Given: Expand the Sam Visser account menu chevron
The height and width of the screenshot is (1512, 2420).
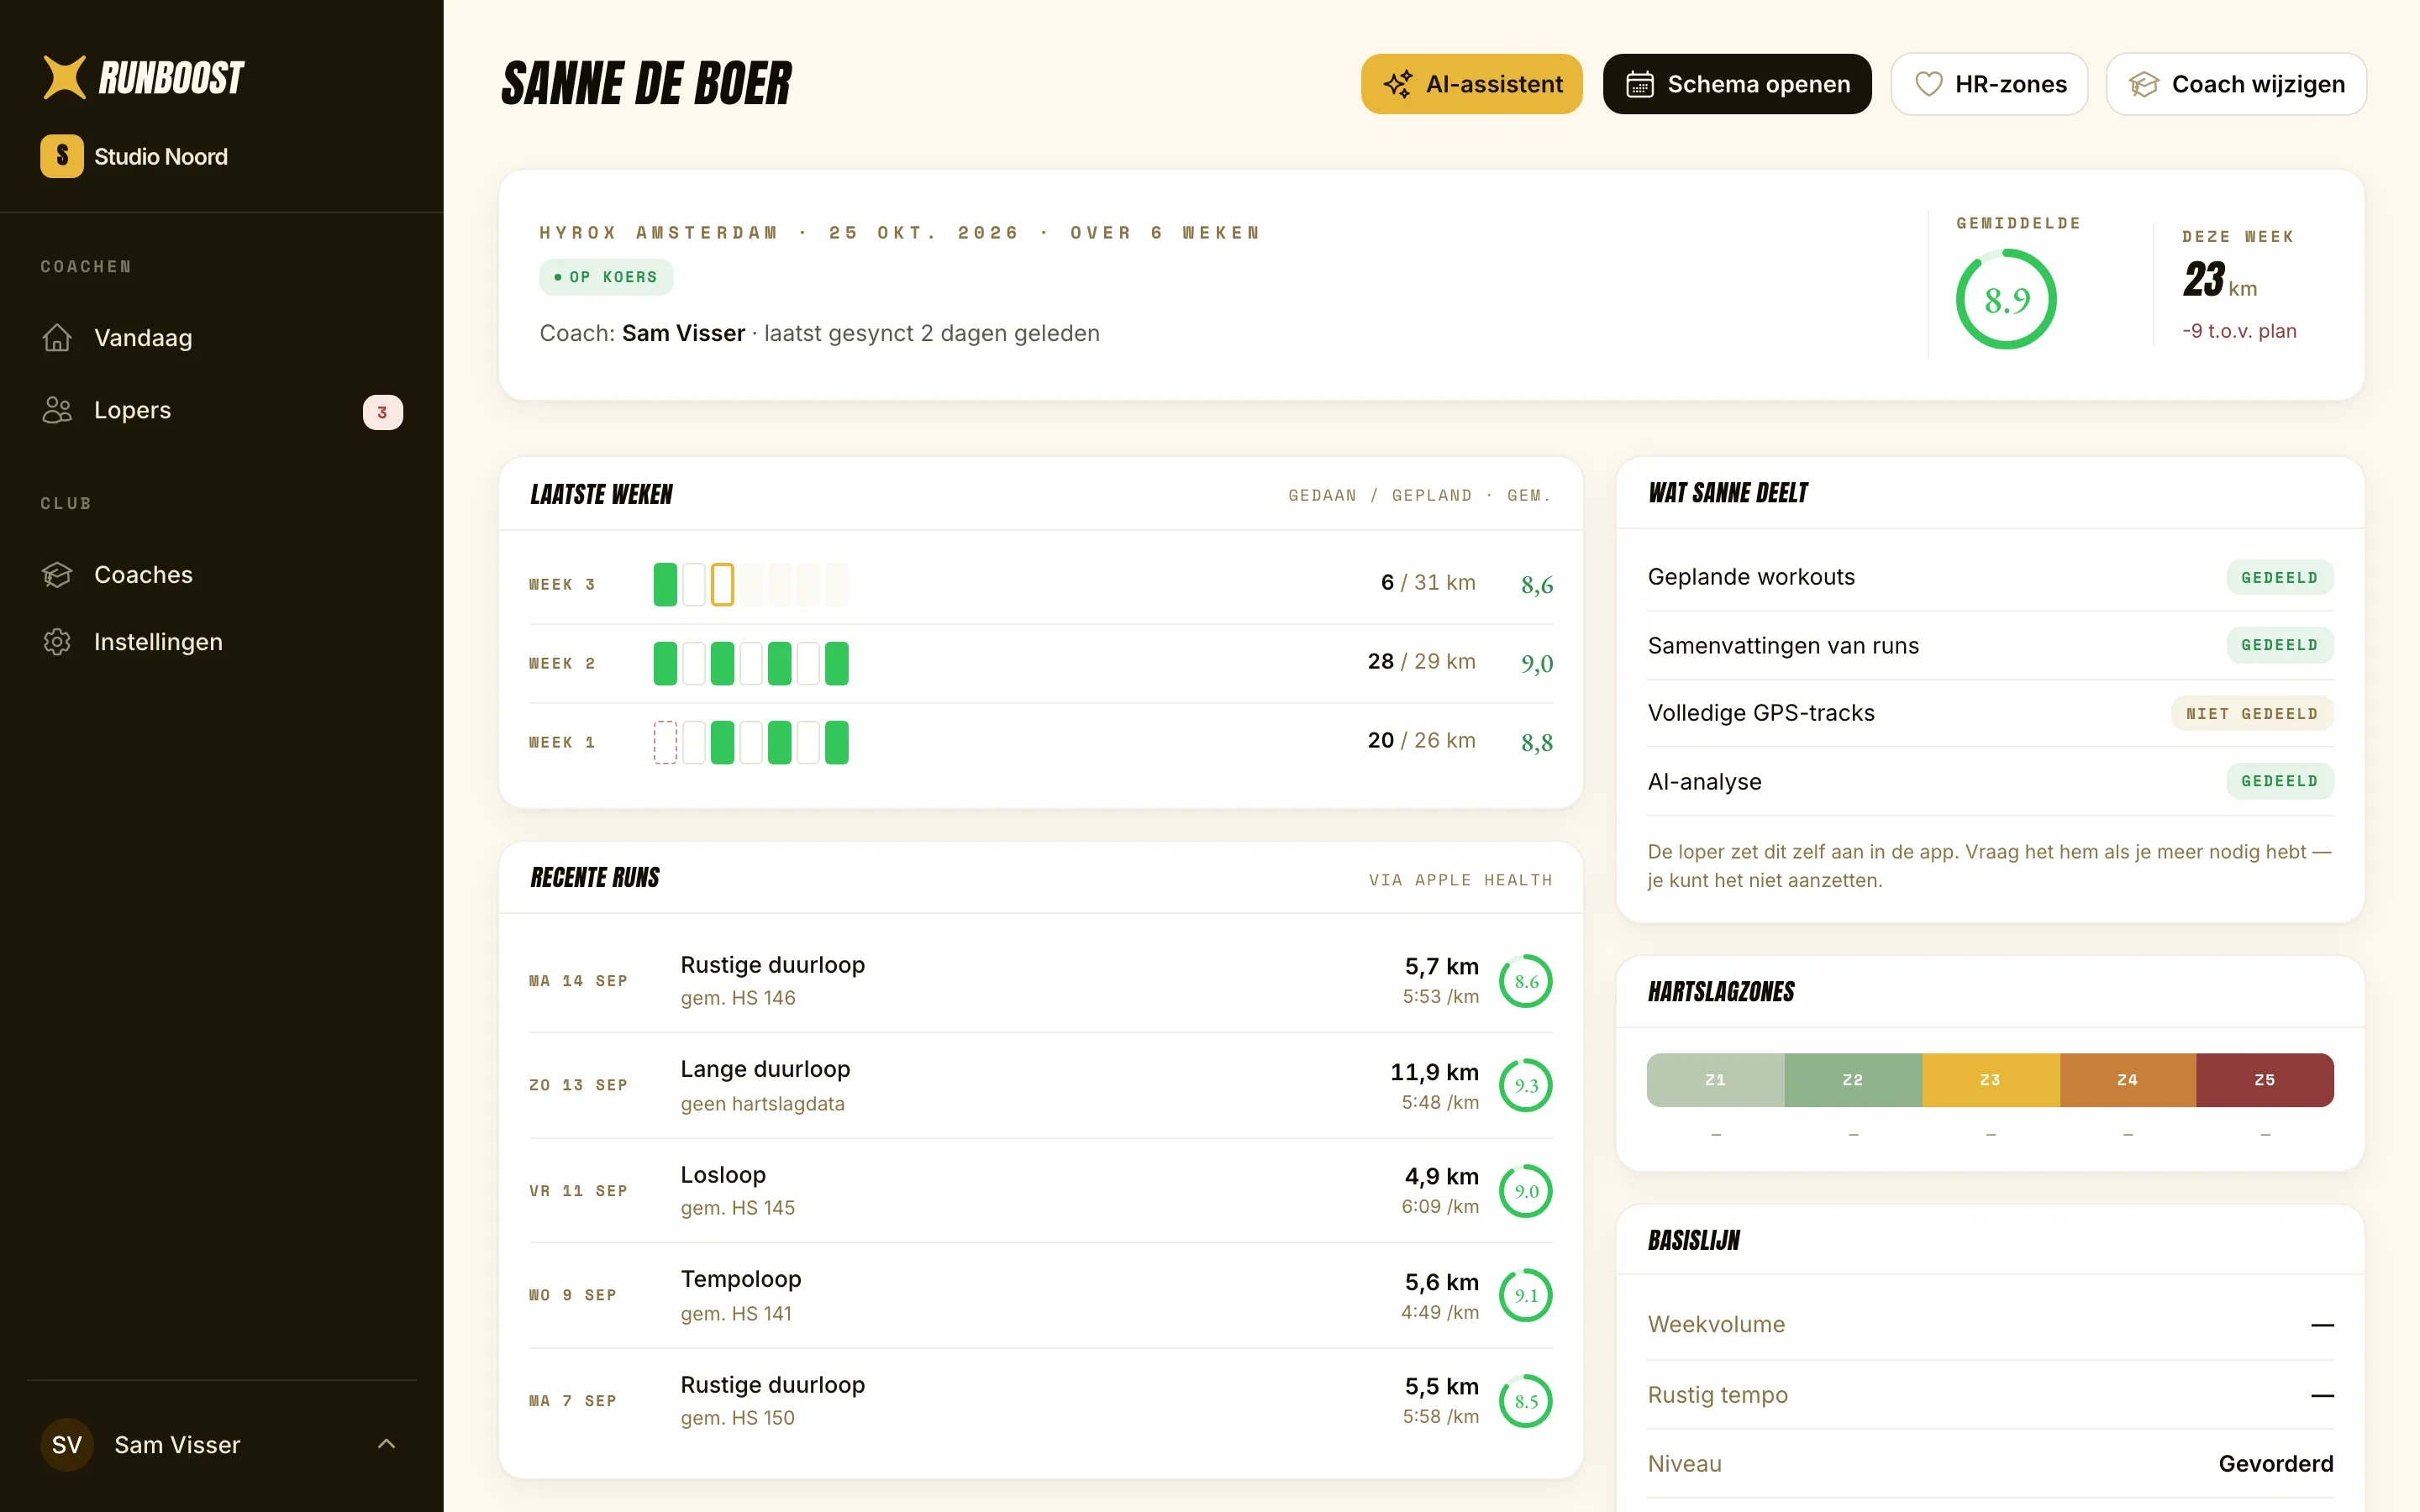Looking at the screenshot, I should [x=386, y=1444].
